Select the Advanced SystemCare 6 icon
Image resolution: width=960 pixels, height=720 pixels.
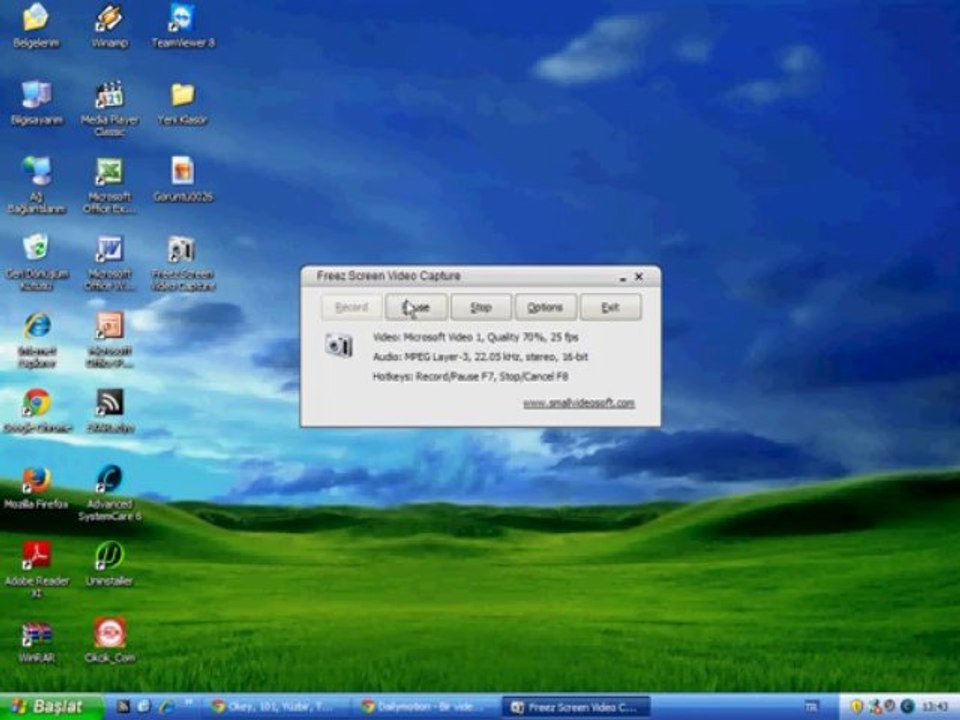point(110,493)
